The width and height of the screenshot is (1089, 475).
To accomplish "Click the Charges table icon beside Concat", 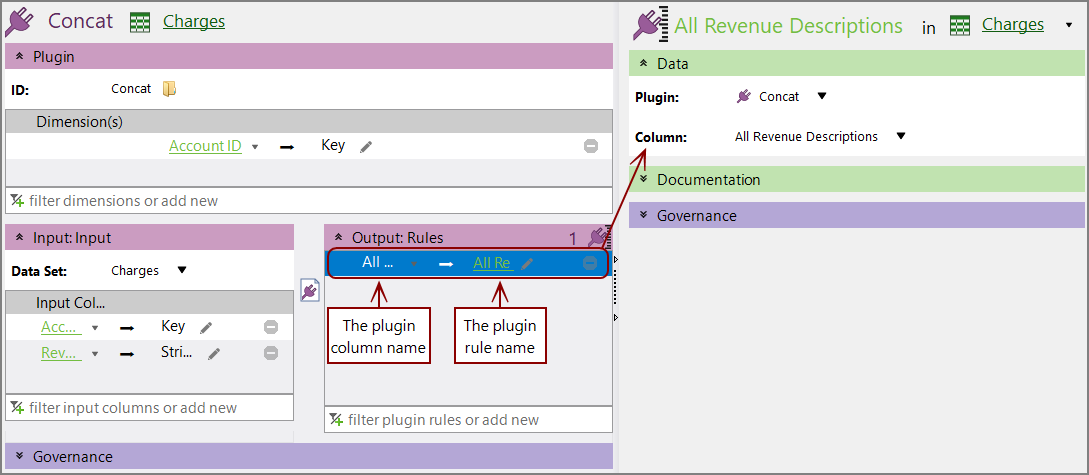I will [x=140, y=22].
